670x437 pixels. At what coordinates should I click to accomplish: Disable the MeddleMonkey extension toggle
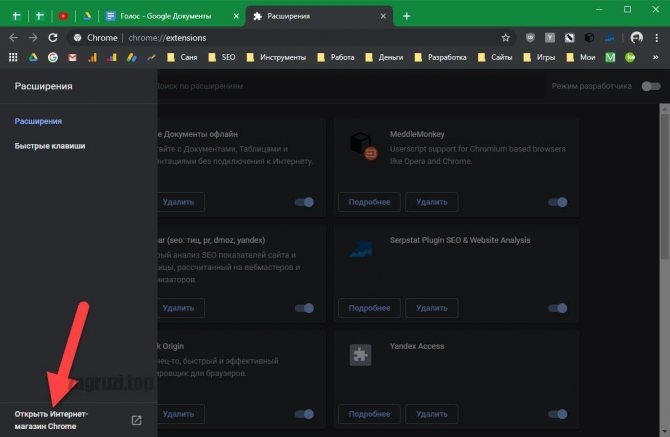point(558,202)
